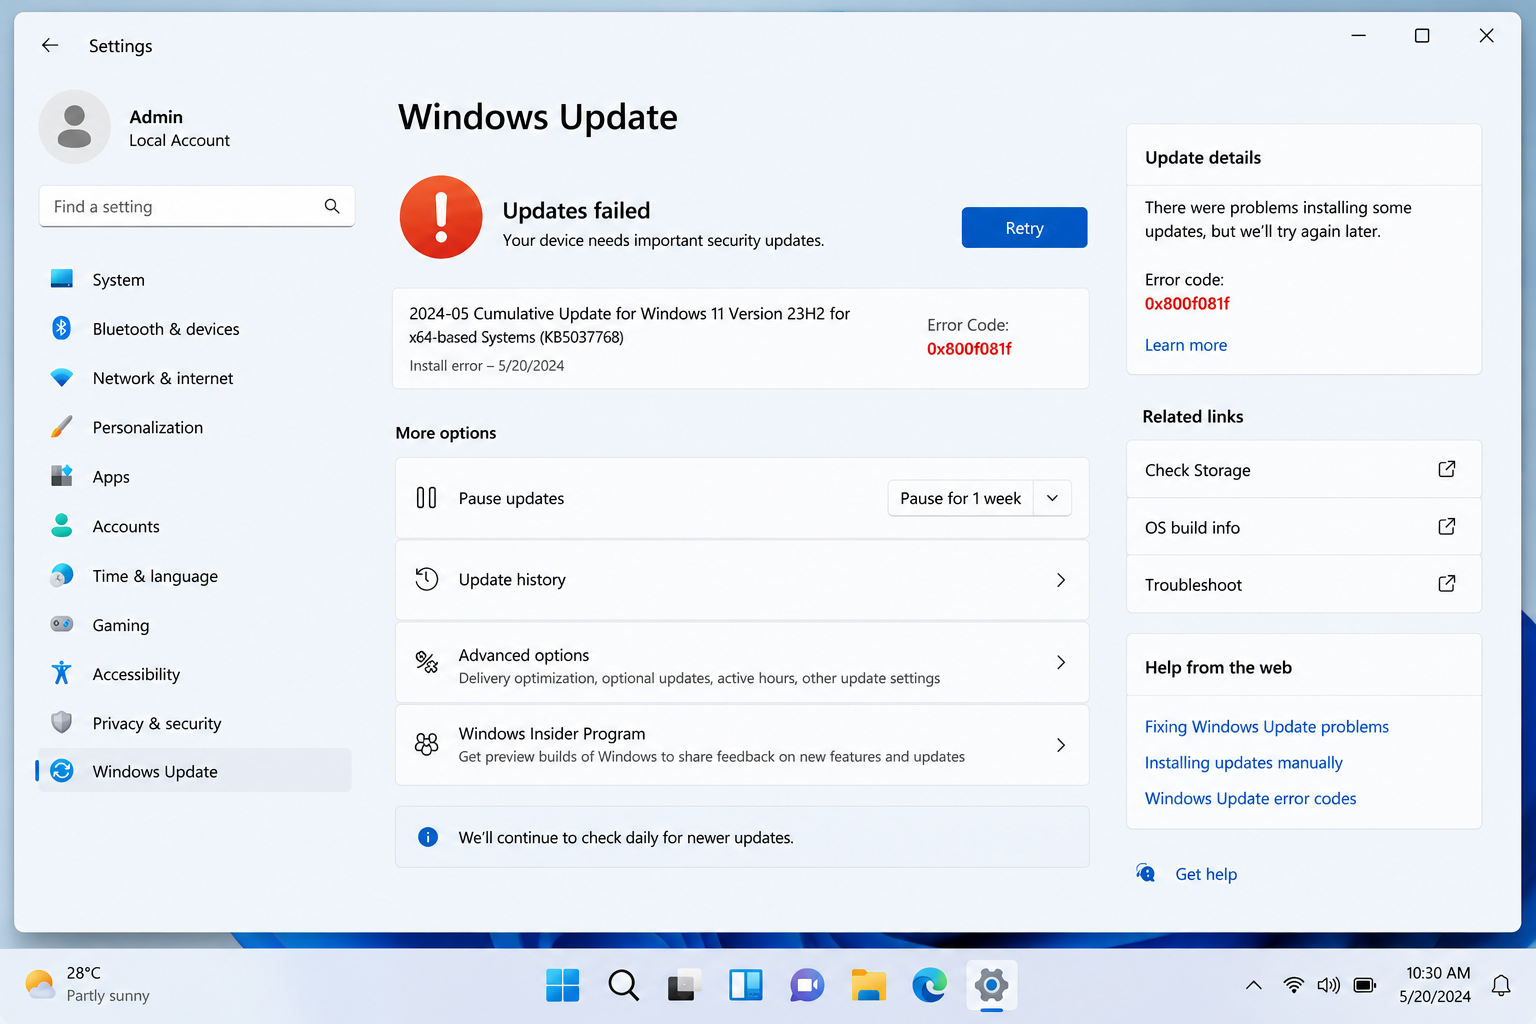Click the Get help chat icon
The image size is (1536, 1024).
(1146, 873)
